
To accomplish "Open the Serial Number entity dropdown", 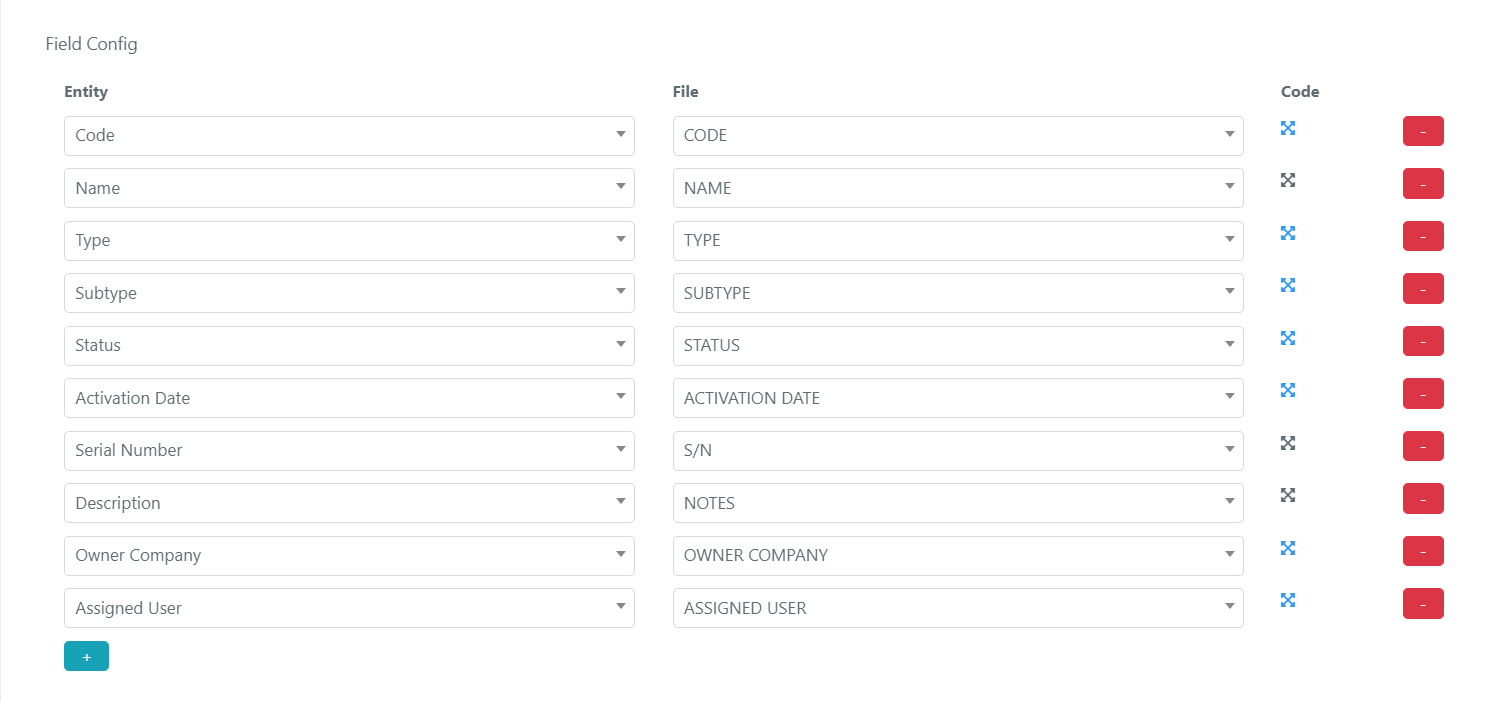I will point(349,451).
